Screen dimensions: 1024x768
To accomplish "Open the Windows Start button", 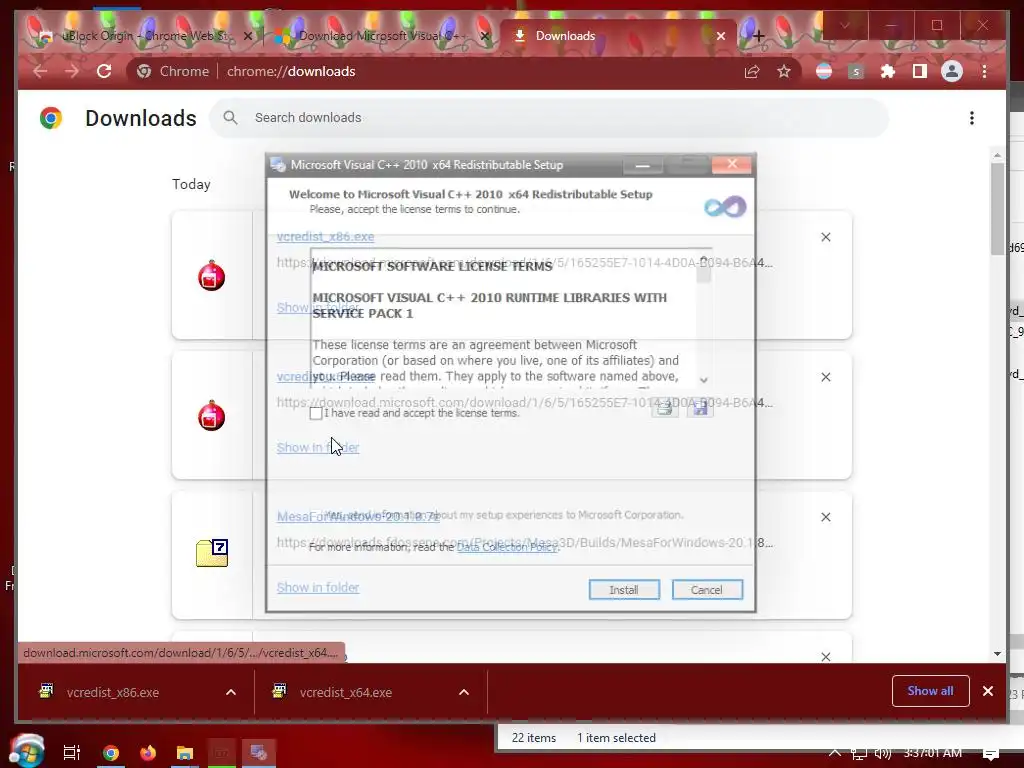I will 27,751.
